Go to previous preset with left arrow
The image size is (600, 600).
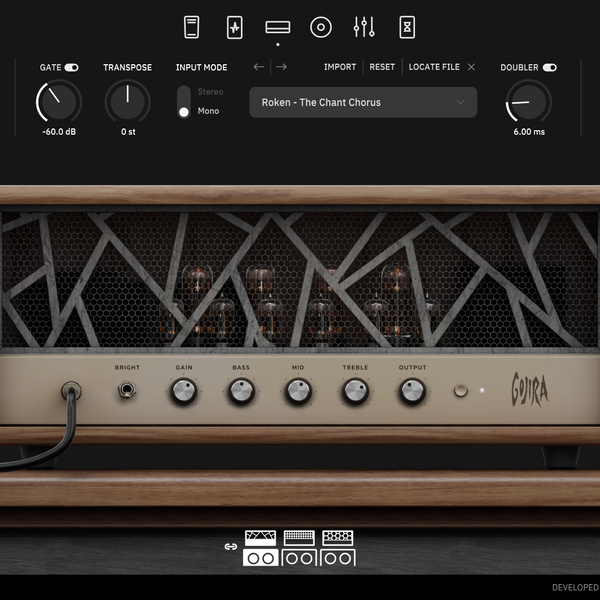point(259,67)
